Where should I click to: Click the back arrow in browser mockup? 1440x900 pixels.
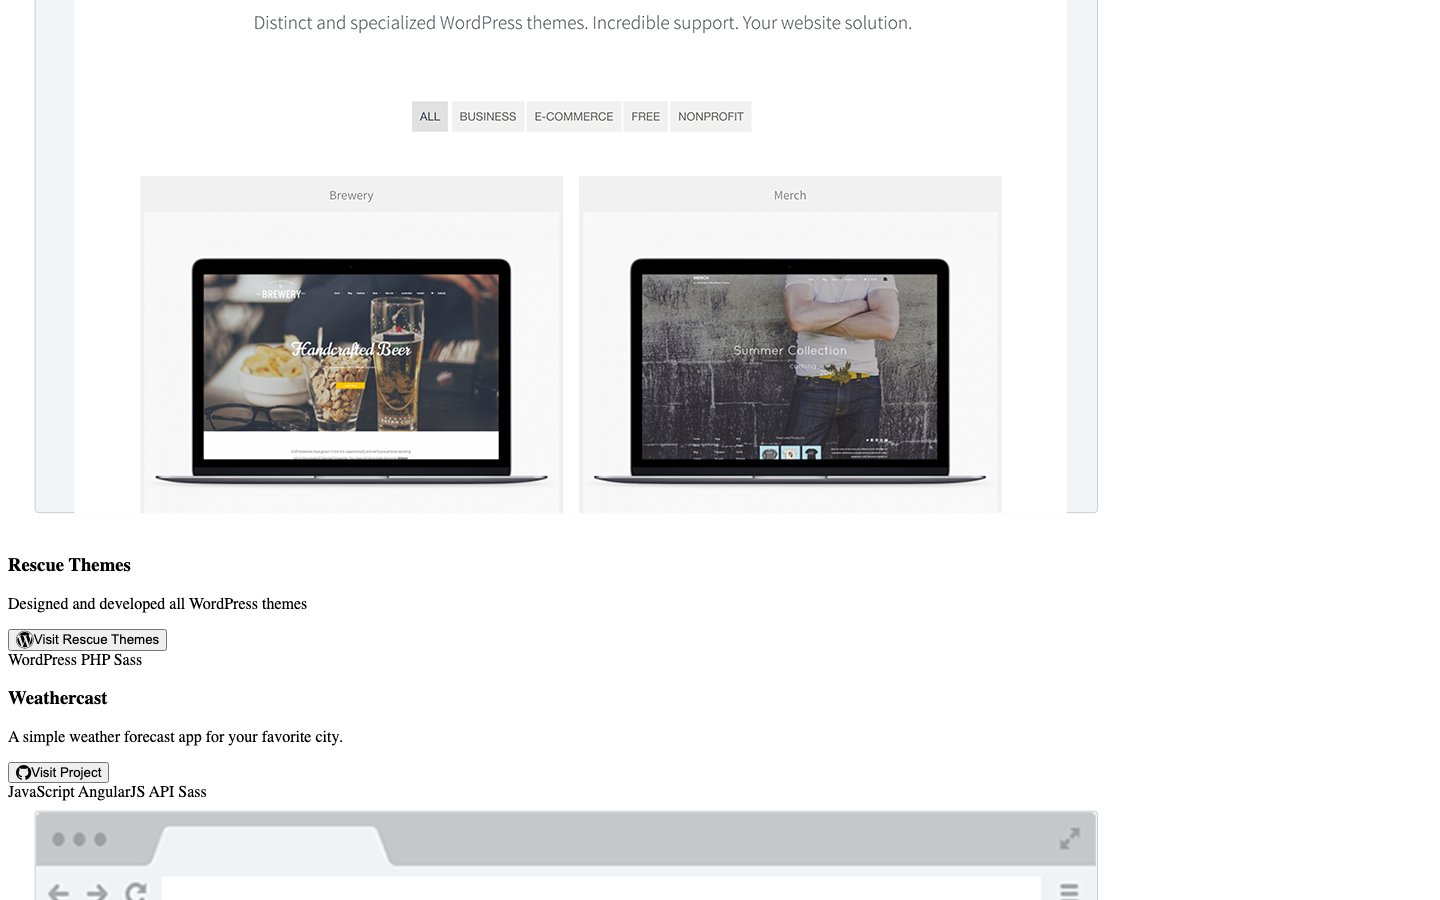coord(58,891)
